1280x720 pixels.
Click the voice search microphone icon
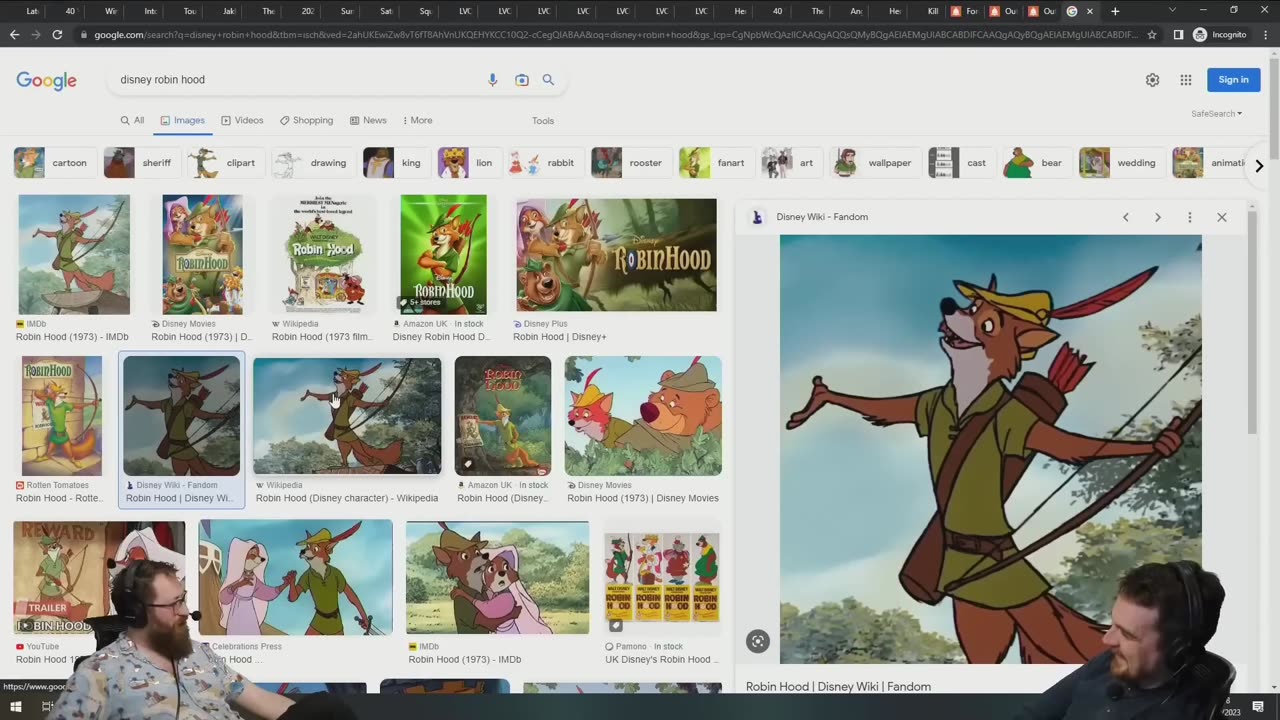(492, 80)
